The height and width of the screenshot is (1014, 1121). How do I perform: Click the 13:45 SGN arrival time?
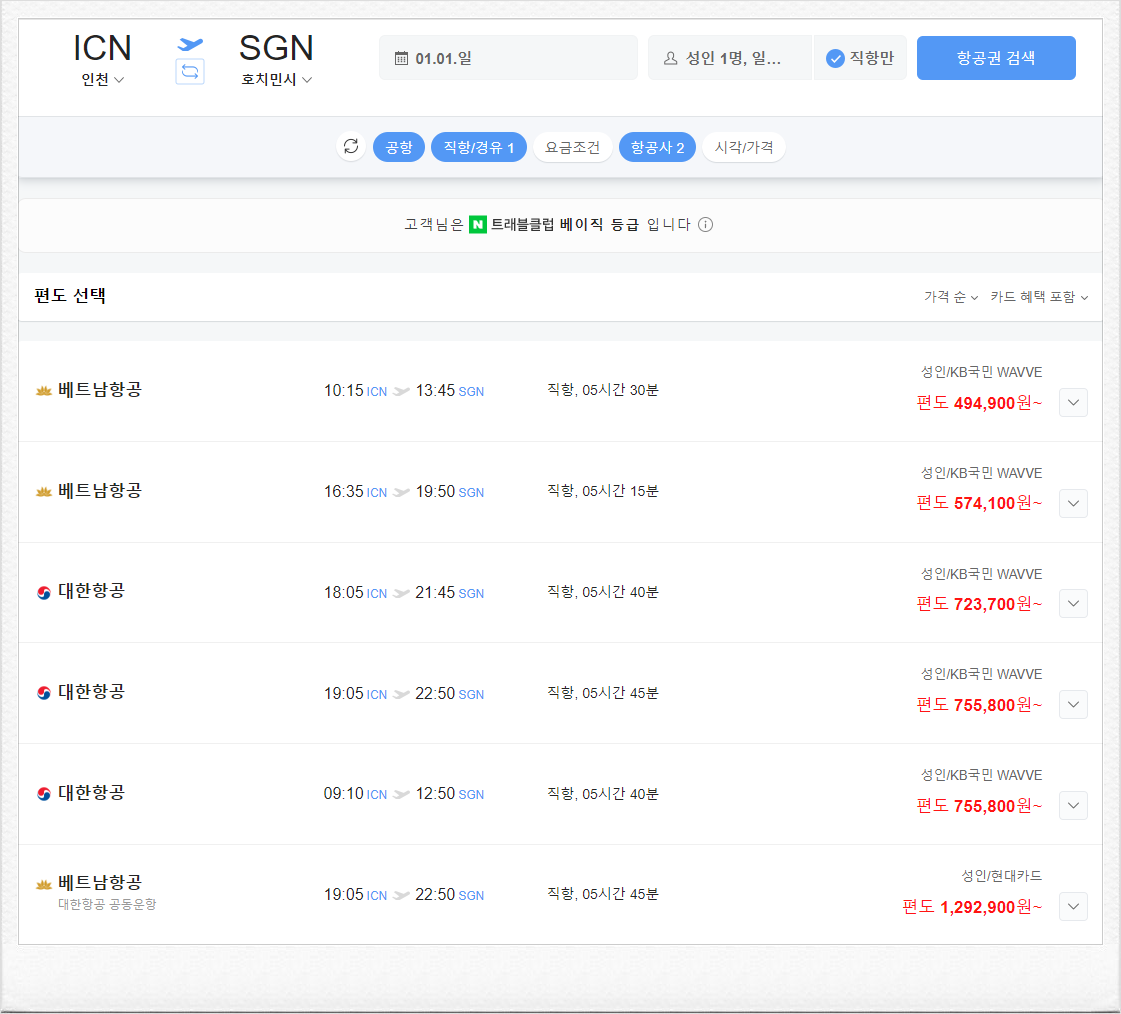450,390
